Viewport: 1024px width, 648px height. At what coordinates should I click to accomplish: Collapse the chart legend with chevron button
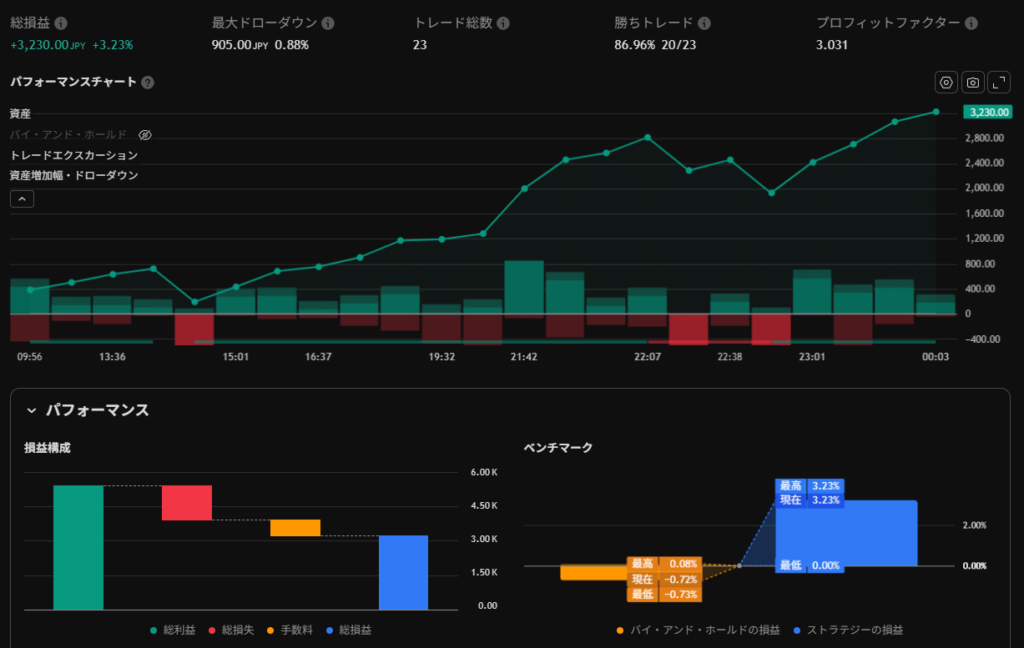(22, 199)
